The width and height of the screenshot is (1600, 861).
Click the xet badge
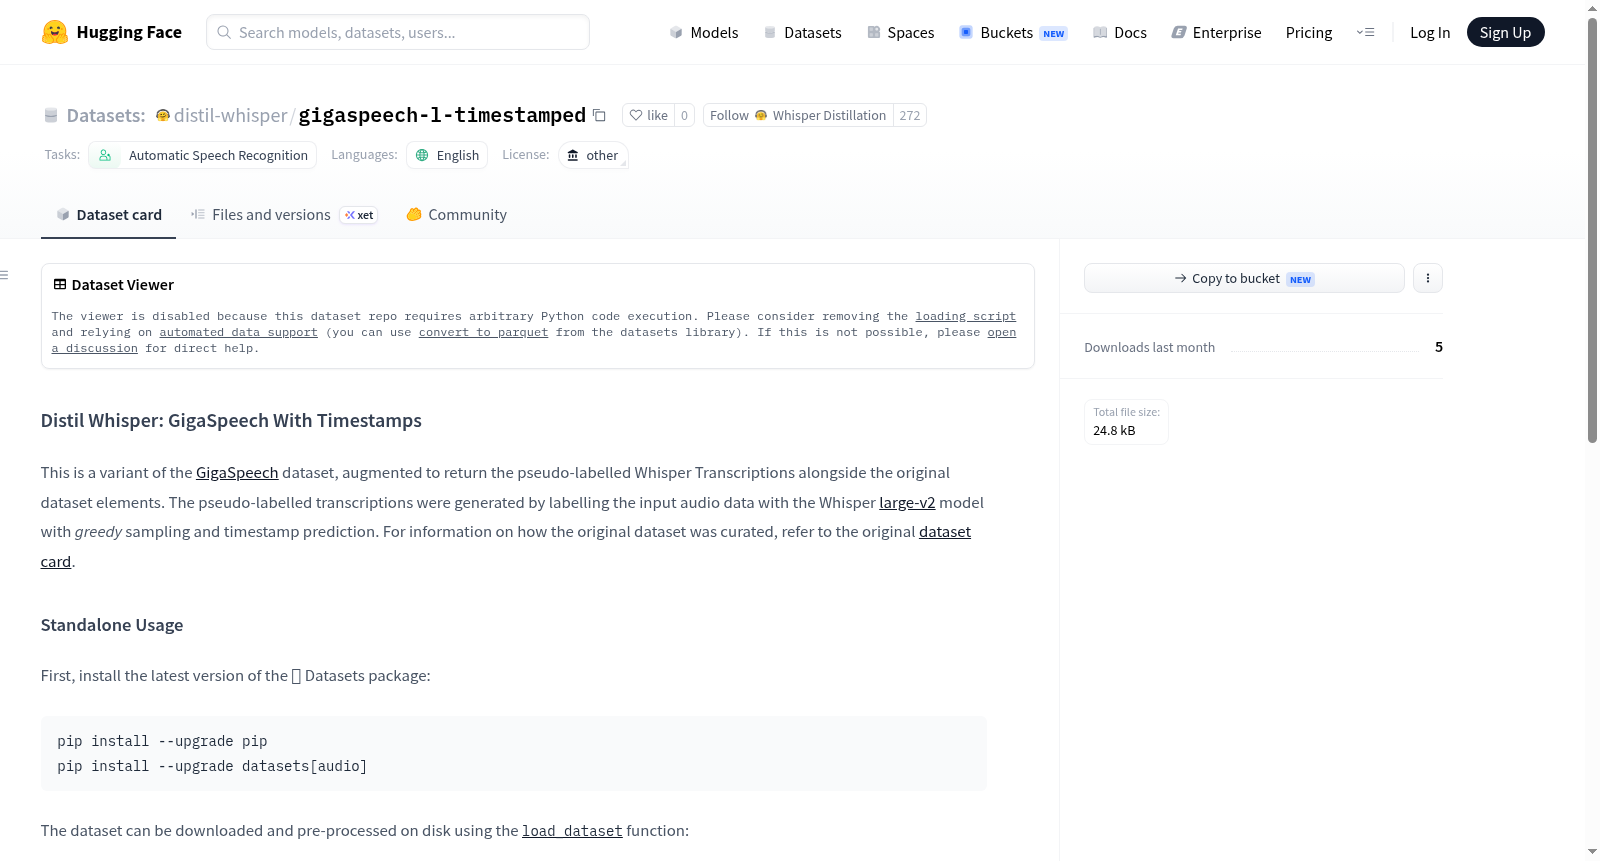(359, 215)
